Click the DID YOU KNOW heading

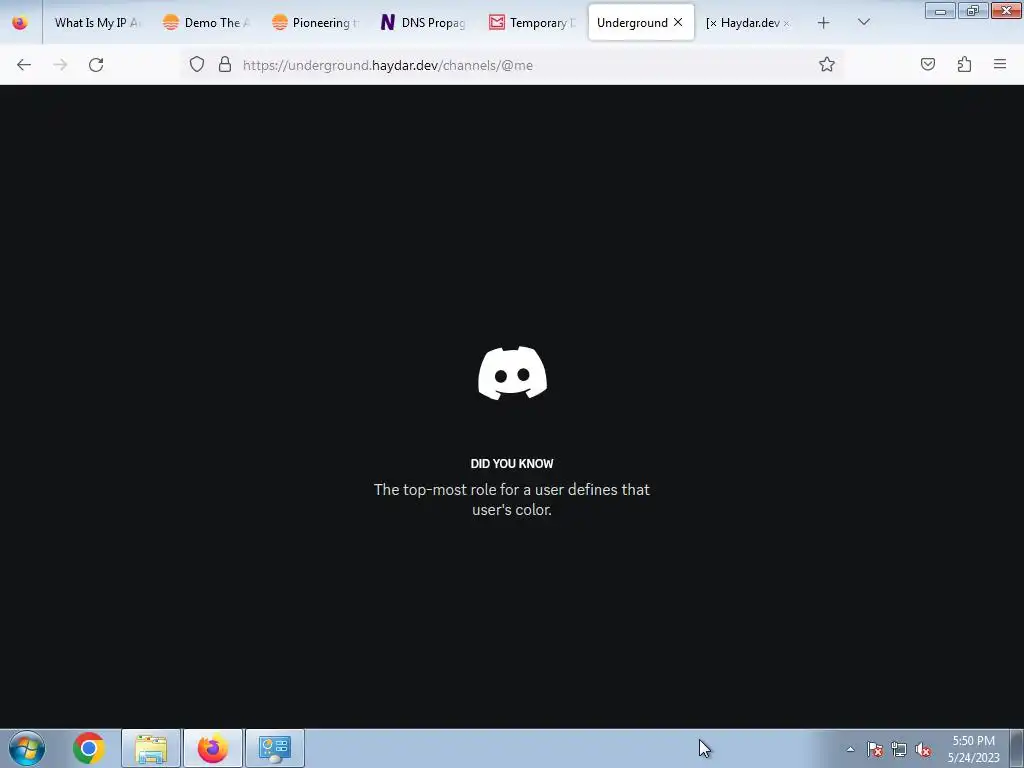(x=512, y=464)
